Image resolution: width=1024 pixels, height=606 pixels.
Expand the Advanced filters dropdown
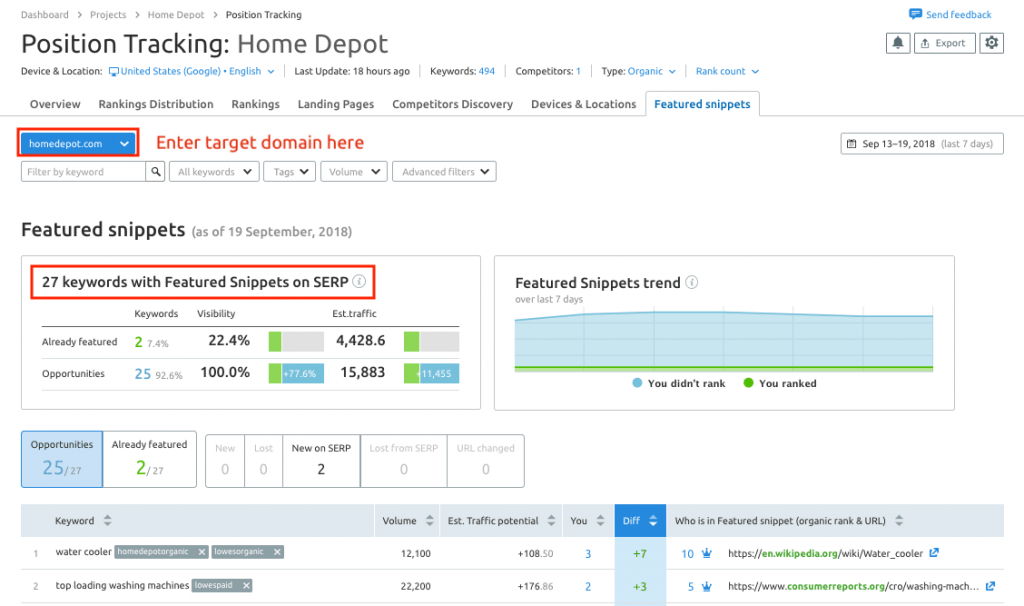(x=444, y=171)
